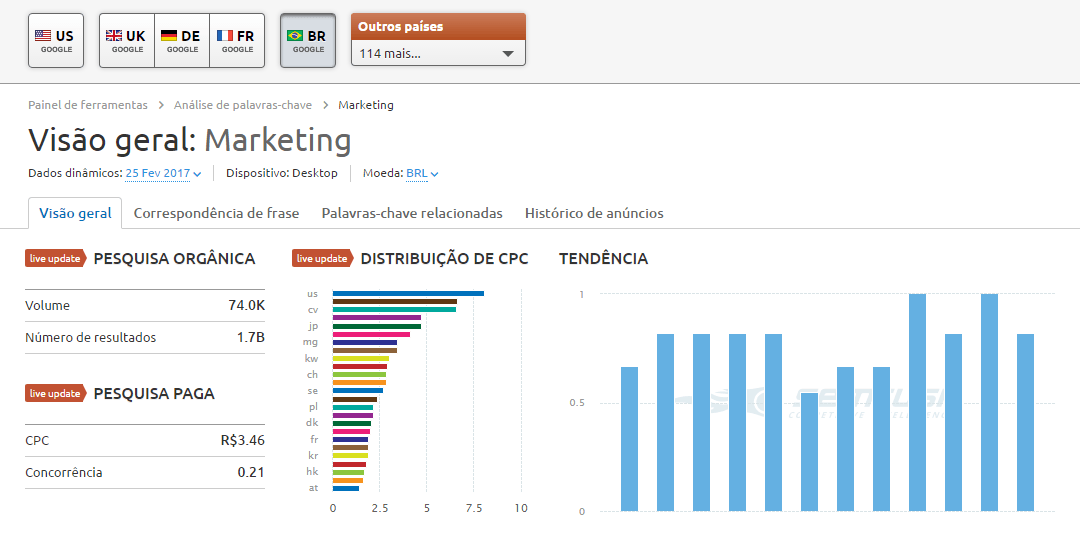The height and width of the screenshot is (536, 1080).
Task: Click the CPC value R$3.46
Action: click(242, 440)
